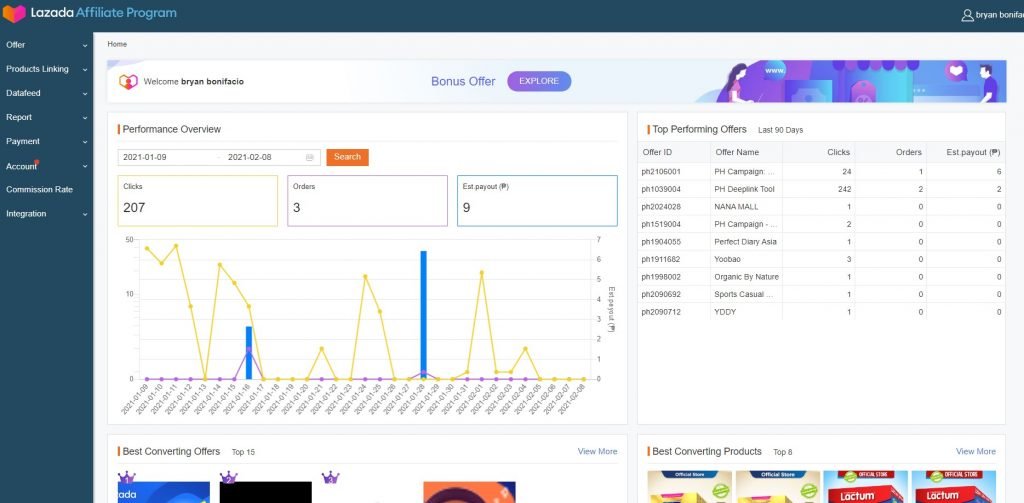Open the black offer thumbnail ranked second
Screen dimensions: 1024x503
(x=266, y=493)
